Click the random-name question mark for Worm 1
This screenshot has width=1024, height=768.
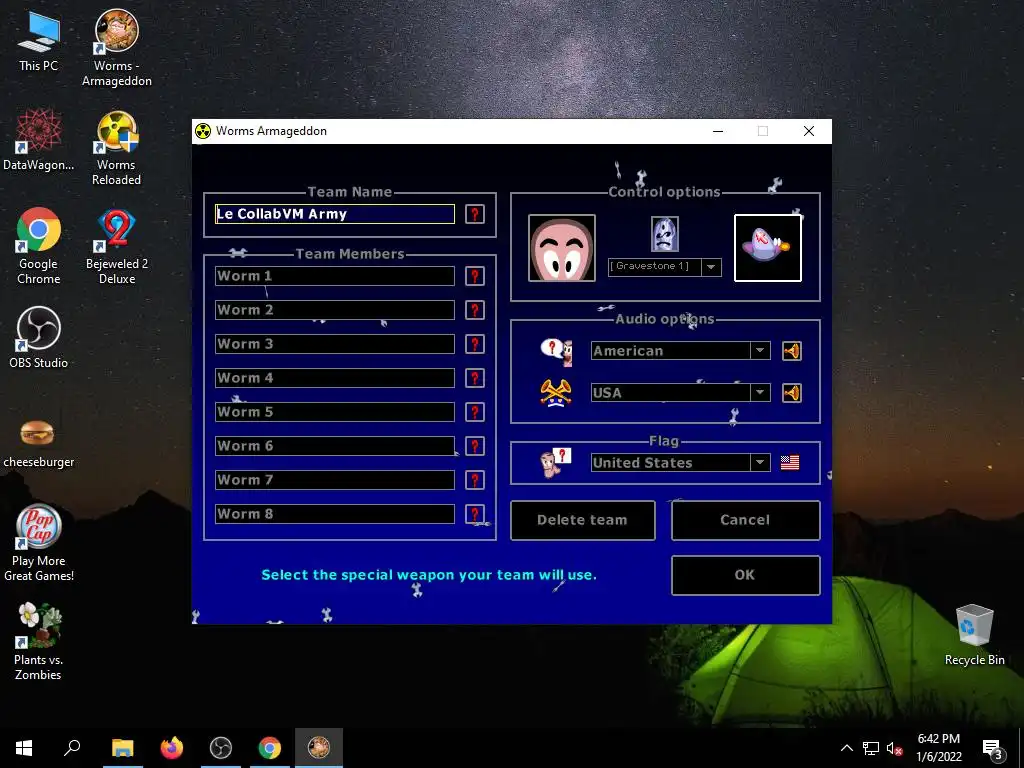coord(475,276)
